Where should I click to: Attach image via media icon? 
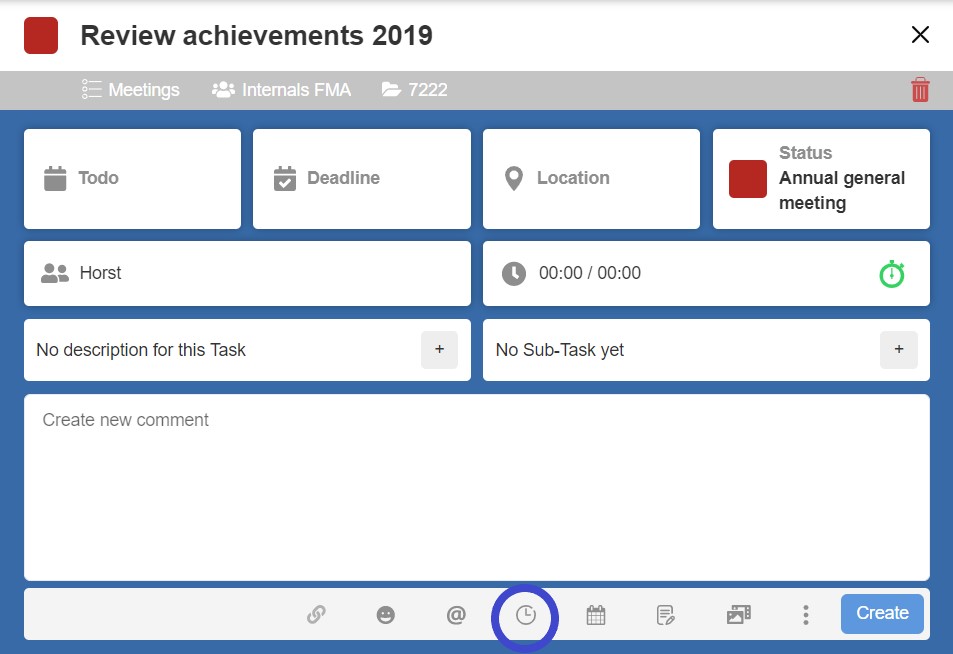pyautogui.click(x=738, y=614)
